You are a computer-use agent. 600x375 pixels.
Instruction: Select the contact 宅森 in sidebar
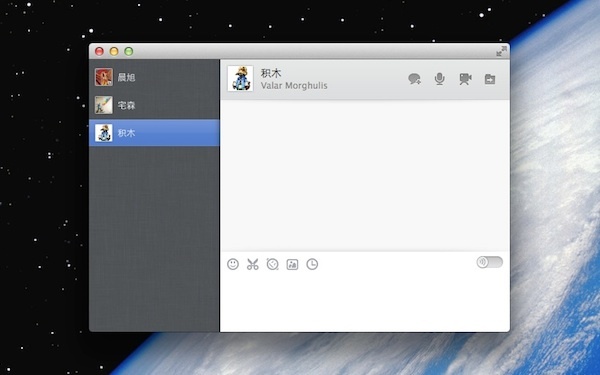(154, 105)
